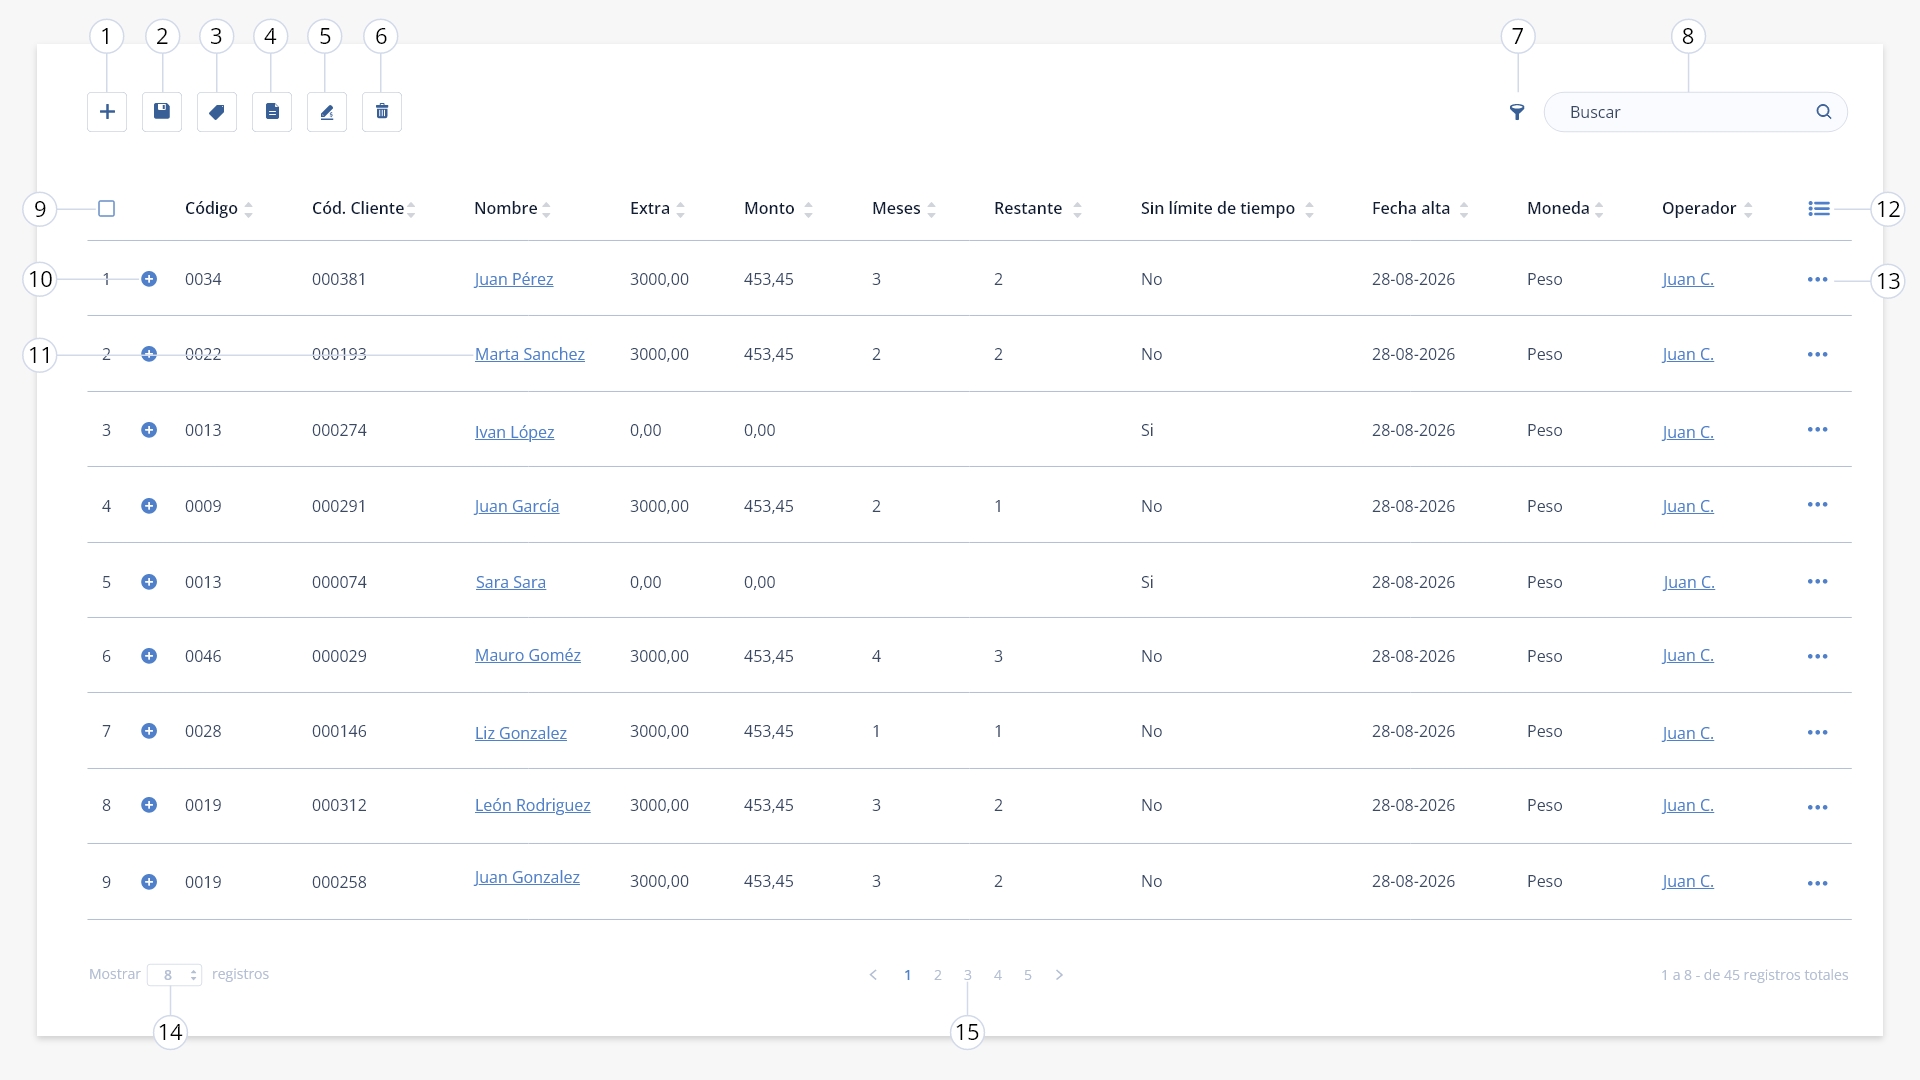Screen dimensions: 1920x1080
Task: Go to next page with right chevron
Action: (x=1059, y=975)
